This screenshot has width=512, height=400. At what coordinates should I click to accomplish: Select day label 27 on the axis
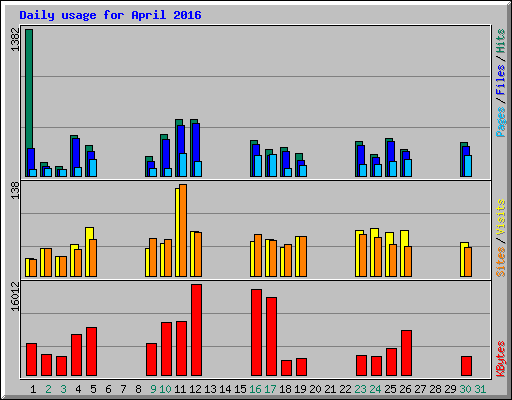pyautogui.click(x=420, y=389)
